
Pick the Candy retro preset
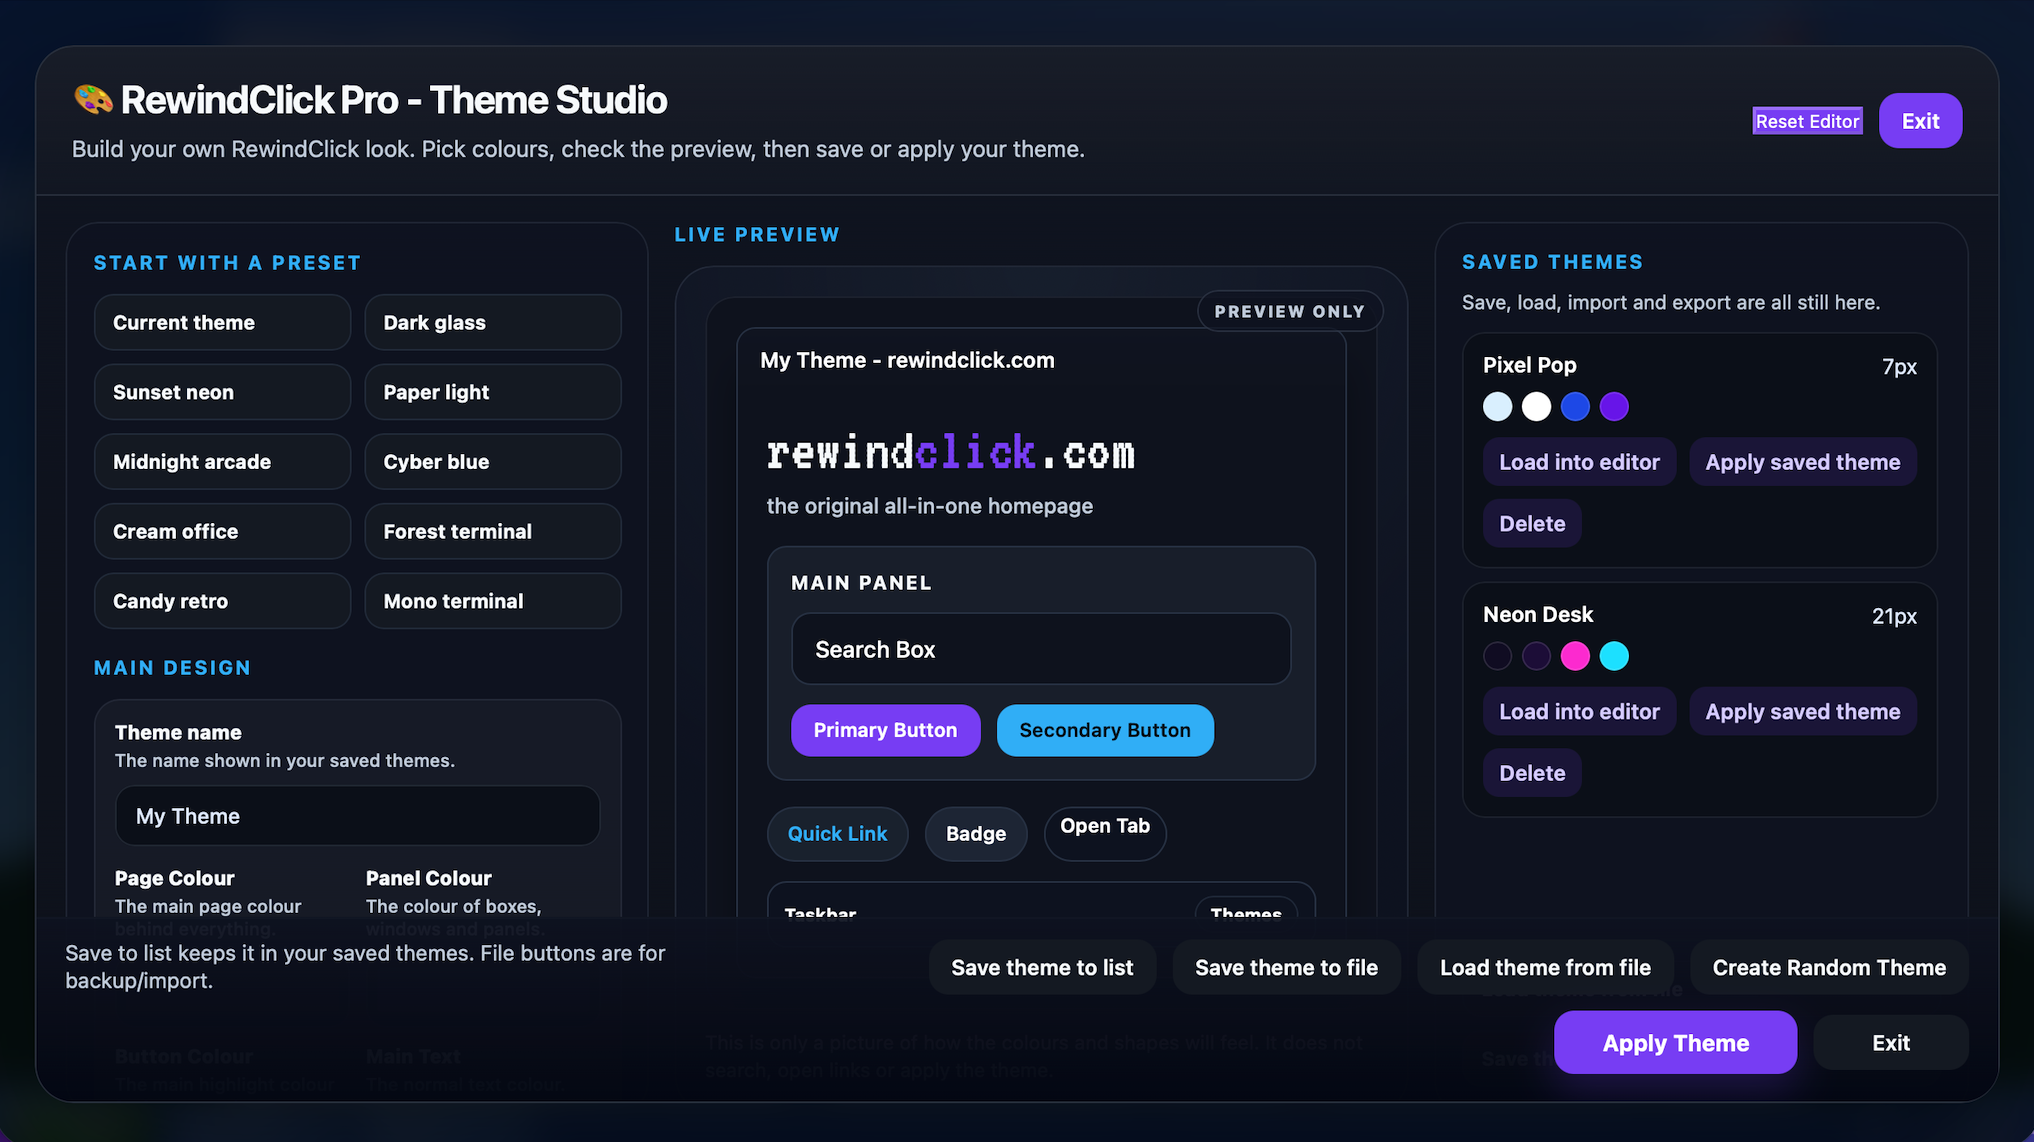click(222, 601)
